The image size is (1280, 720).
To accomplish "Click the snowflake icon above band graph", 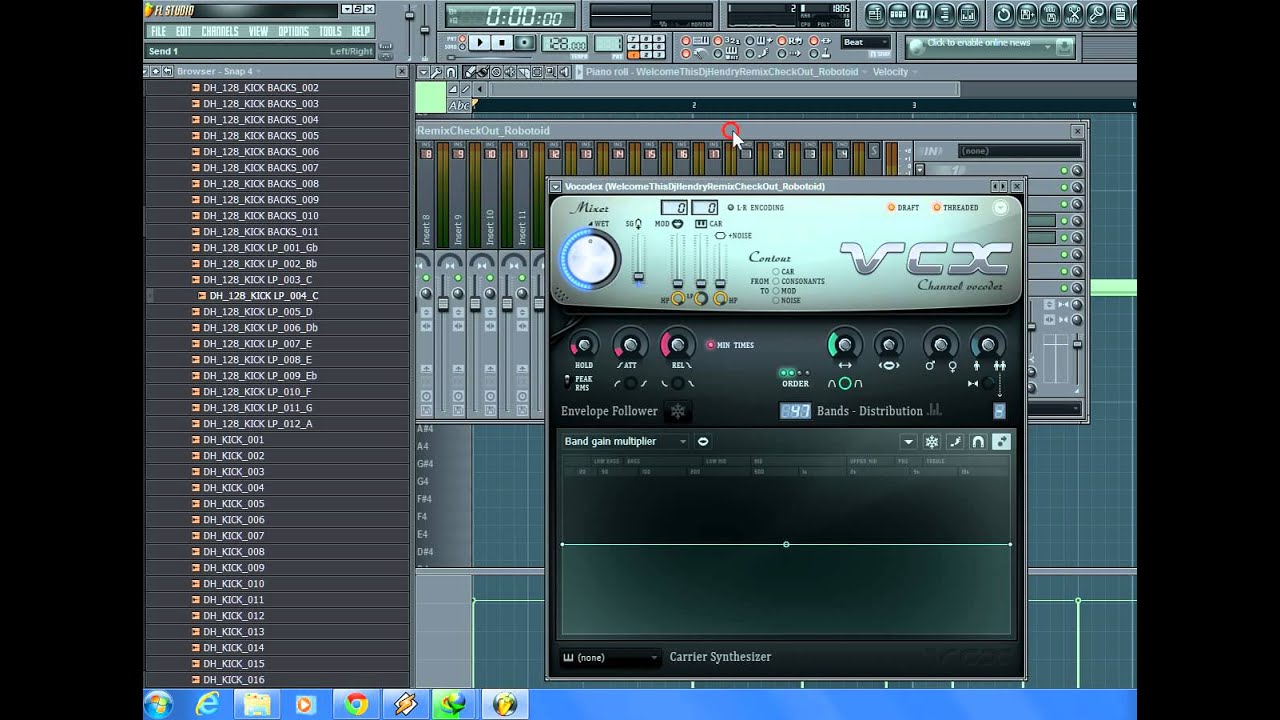I will click(931, 442).
